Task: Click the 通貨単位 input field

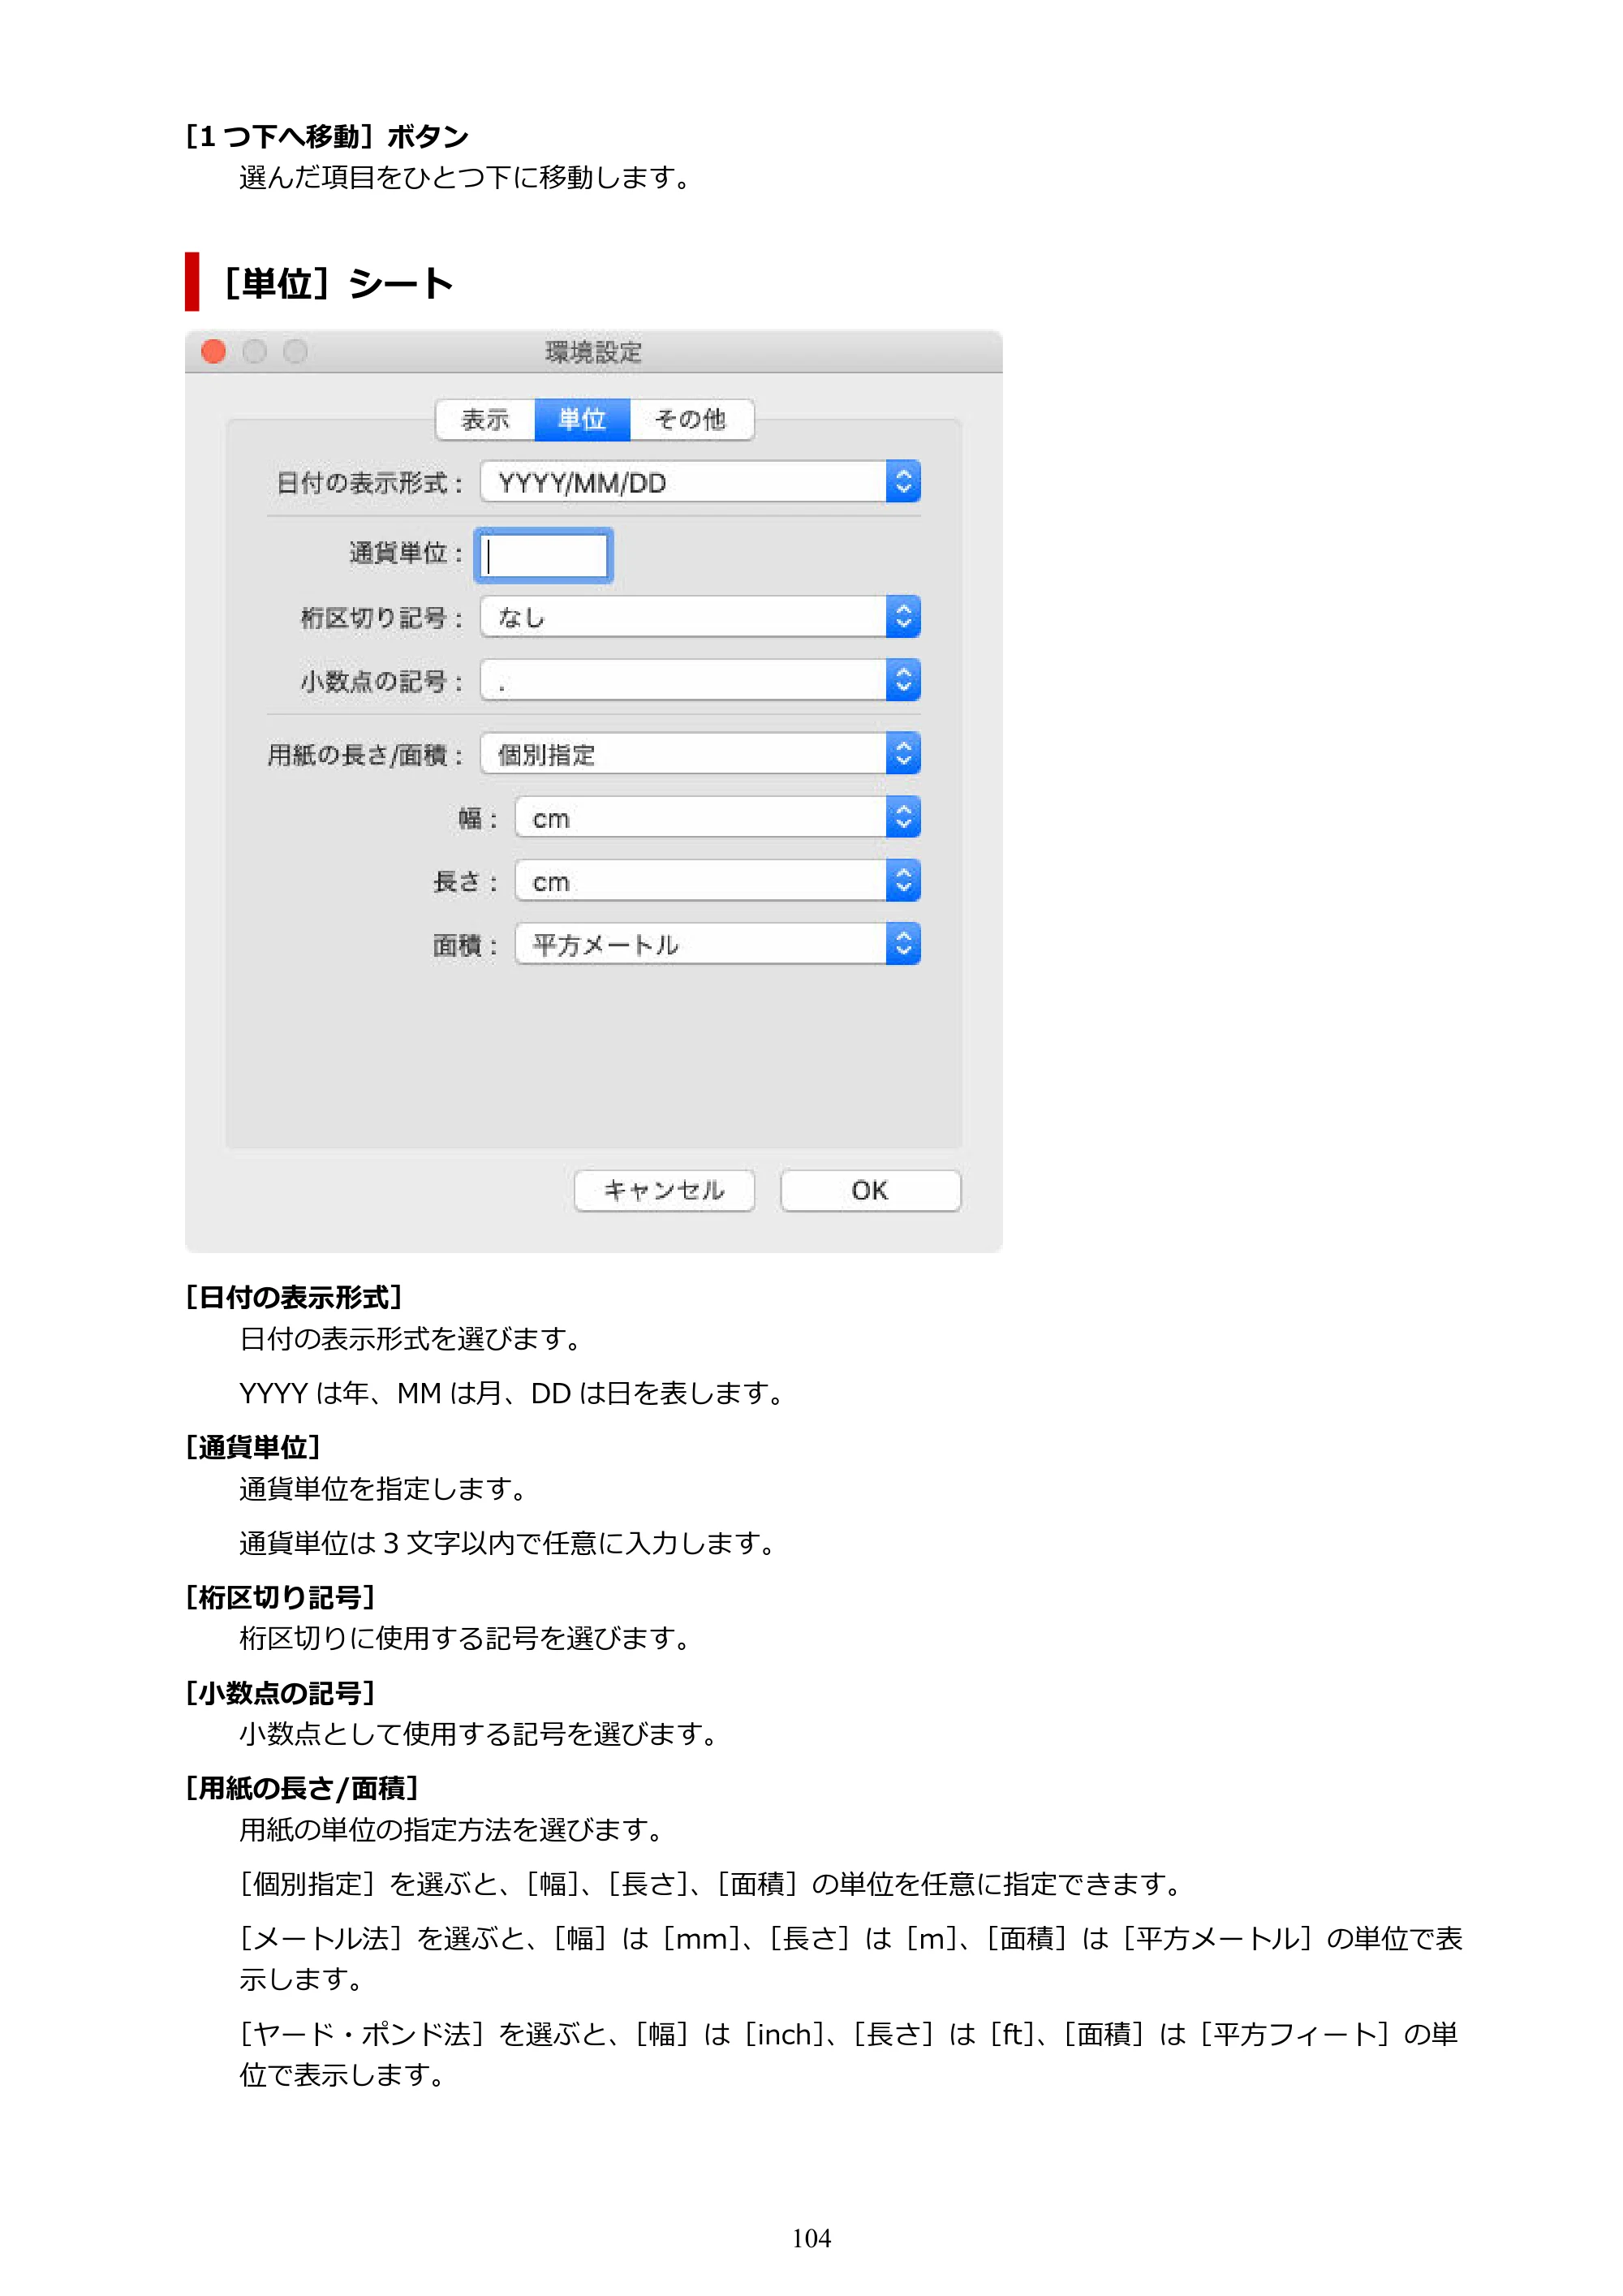Action: 543,556
